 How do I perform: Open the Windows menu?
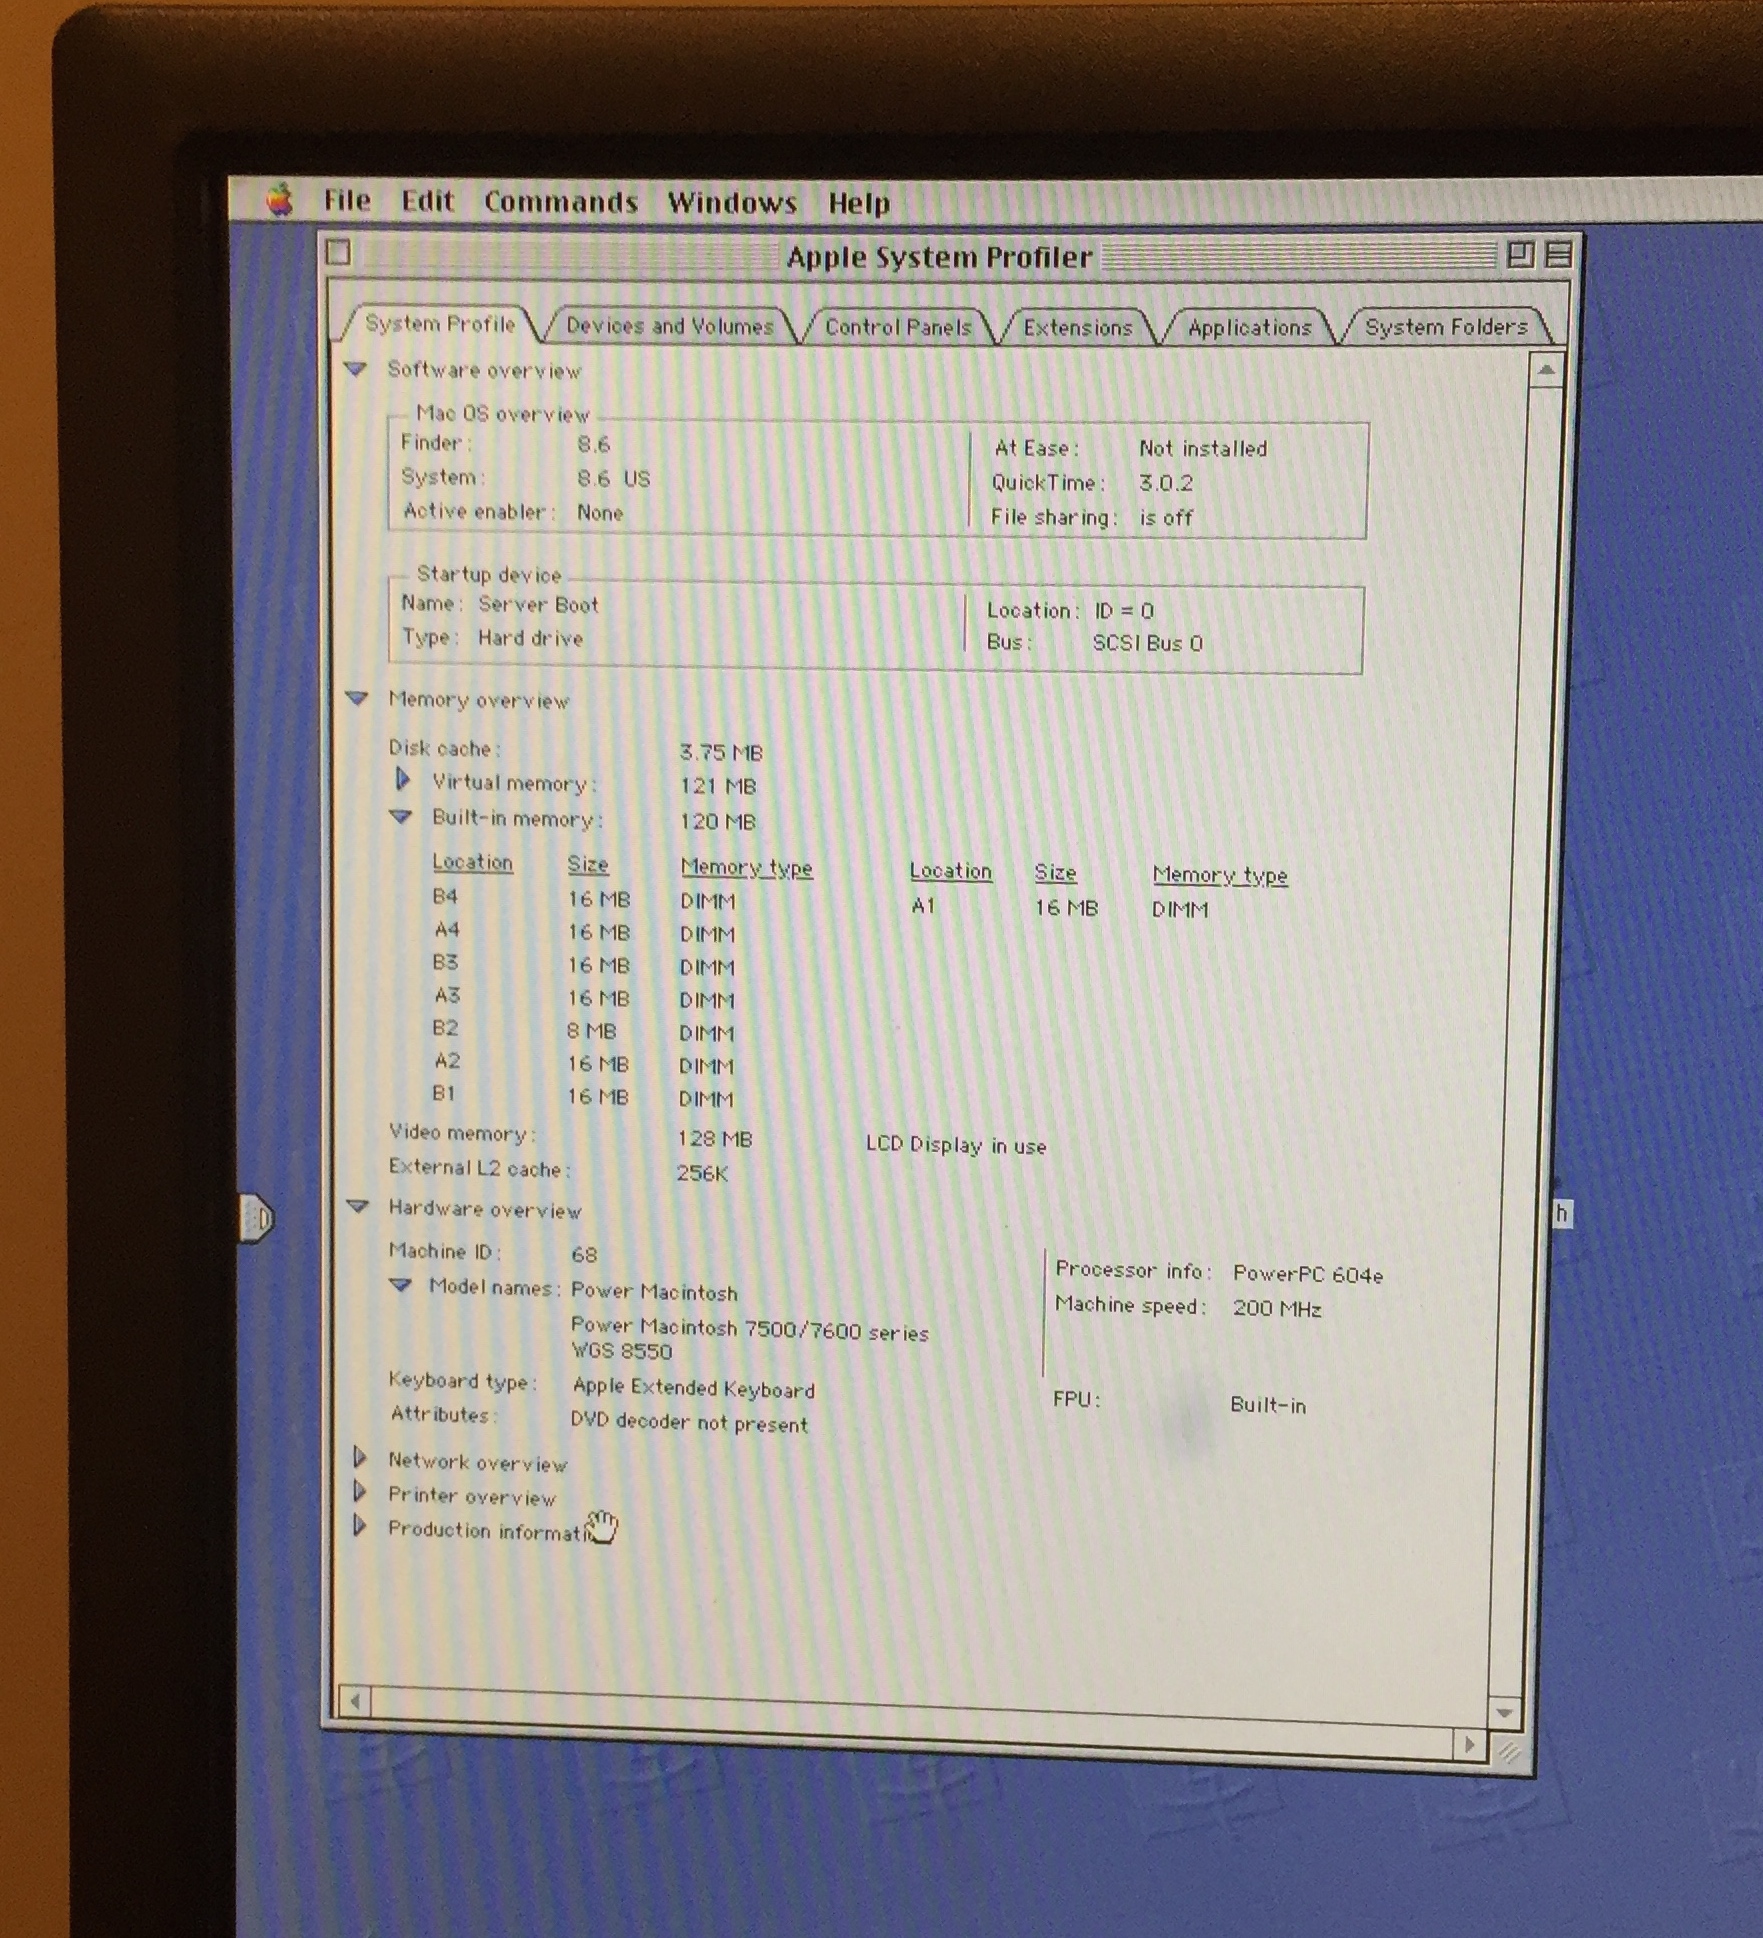(x=732, y=203)
